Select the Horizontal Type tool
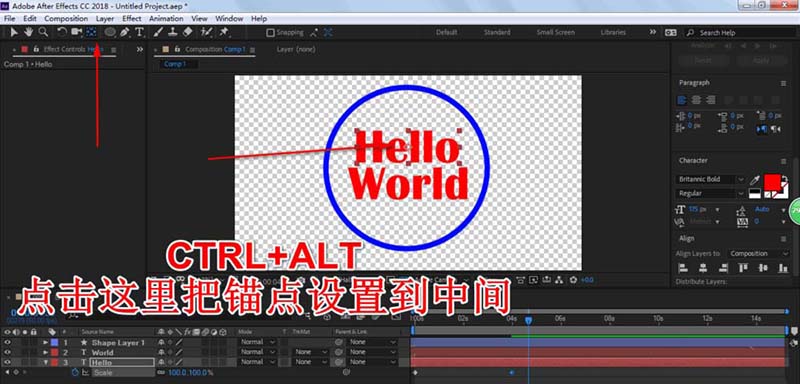 [x=139, y=32]
